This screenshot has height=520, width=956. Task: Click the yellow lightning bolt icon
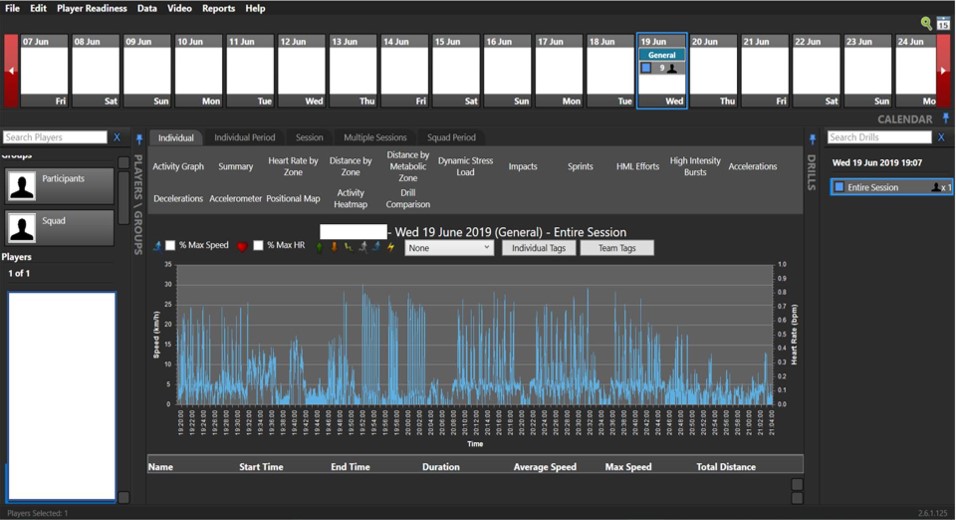(391, 247)
